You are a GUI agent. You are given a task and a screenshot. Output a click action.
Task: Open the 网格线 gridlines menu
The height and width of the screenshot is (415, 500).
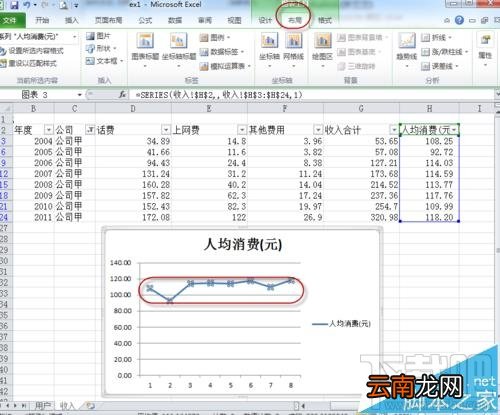tap(294, 50)
